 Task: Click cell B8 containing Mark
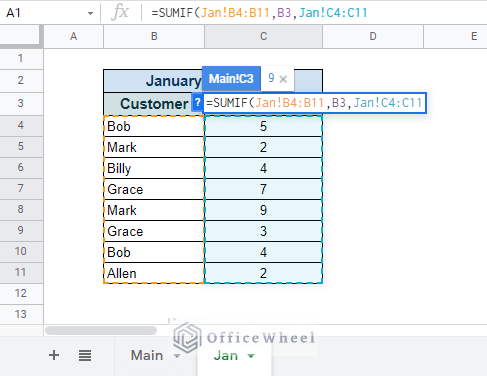tap(154, 210)
